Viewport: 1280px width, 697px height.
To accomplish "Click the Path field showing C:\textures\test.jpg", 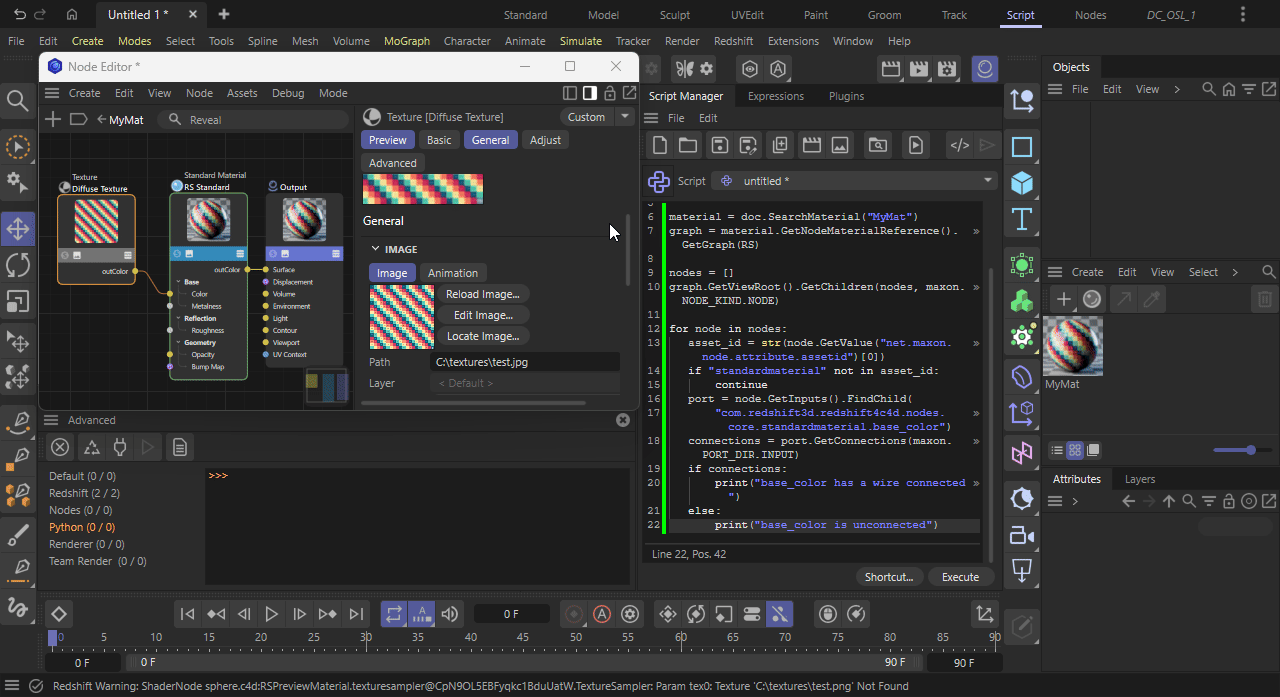I will [x=525, y=362].
